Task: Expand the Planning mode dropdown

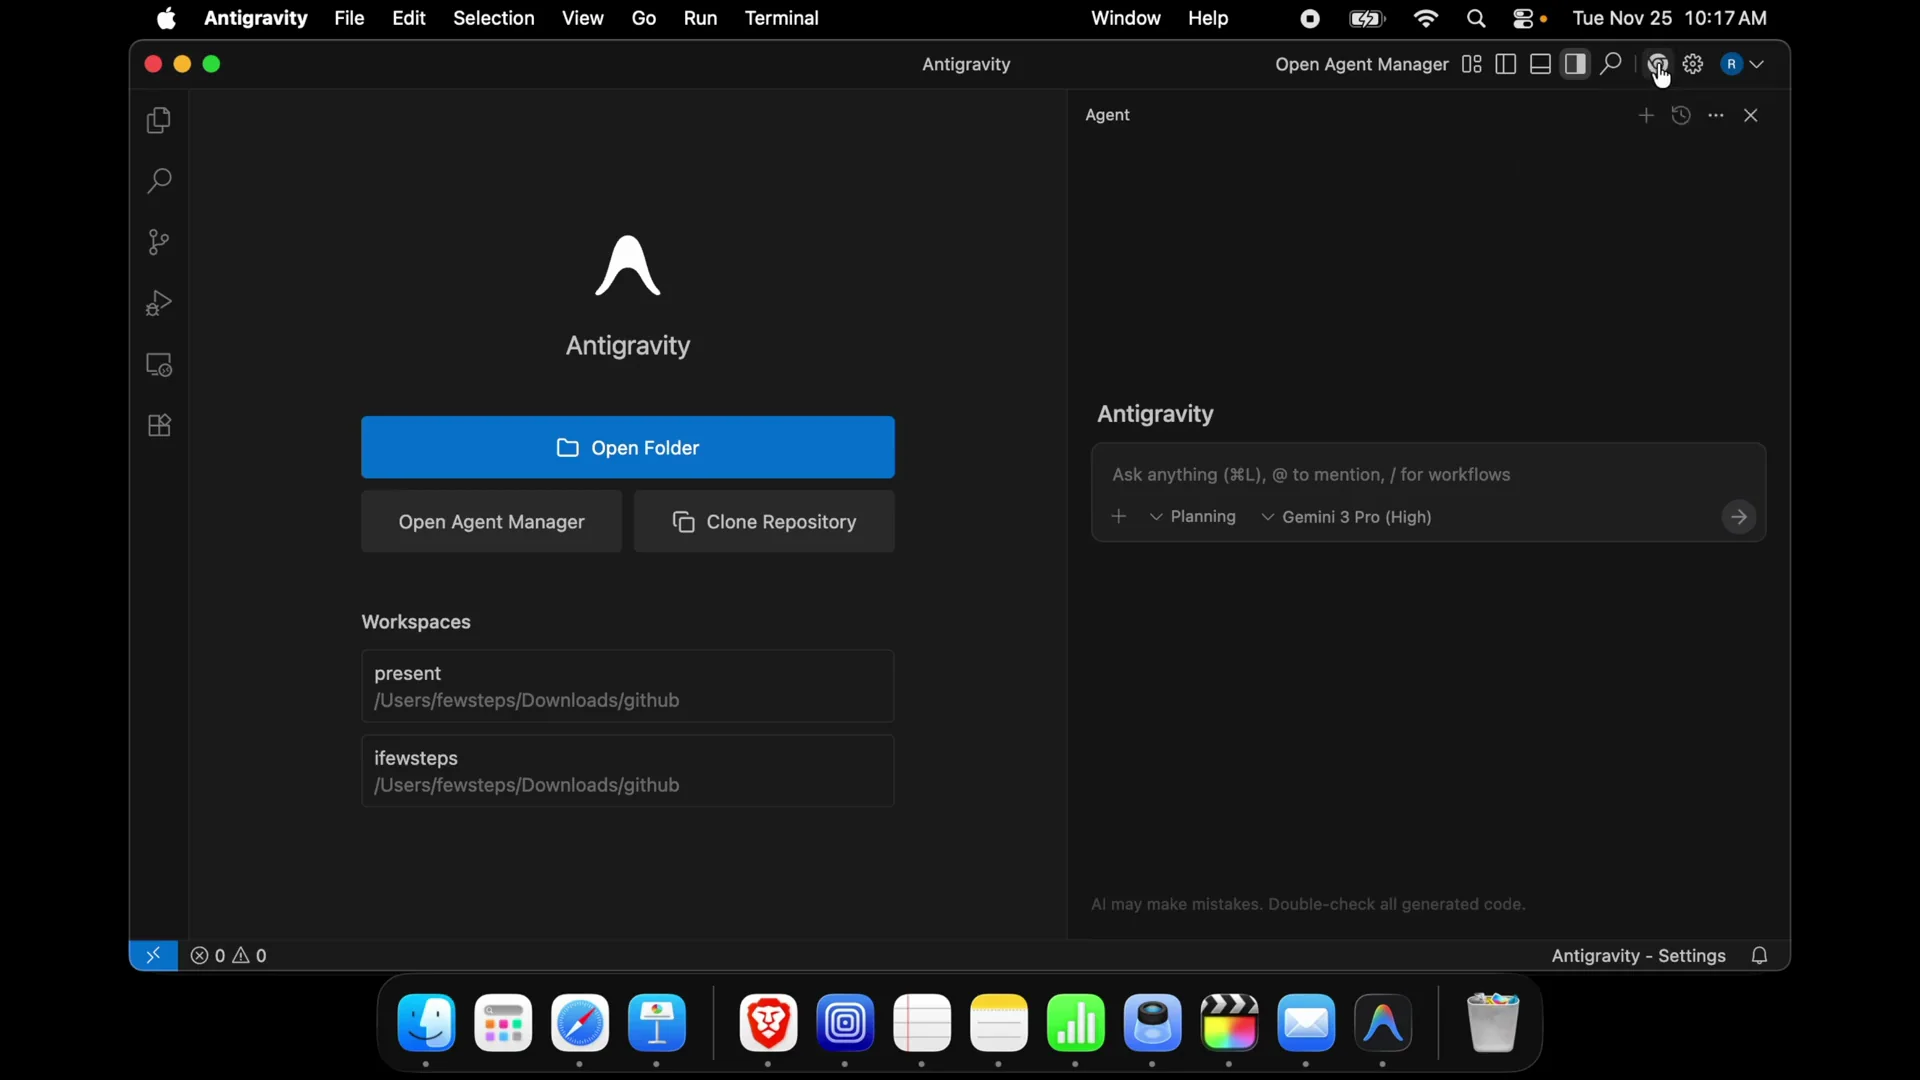Action: point(1193,517)
